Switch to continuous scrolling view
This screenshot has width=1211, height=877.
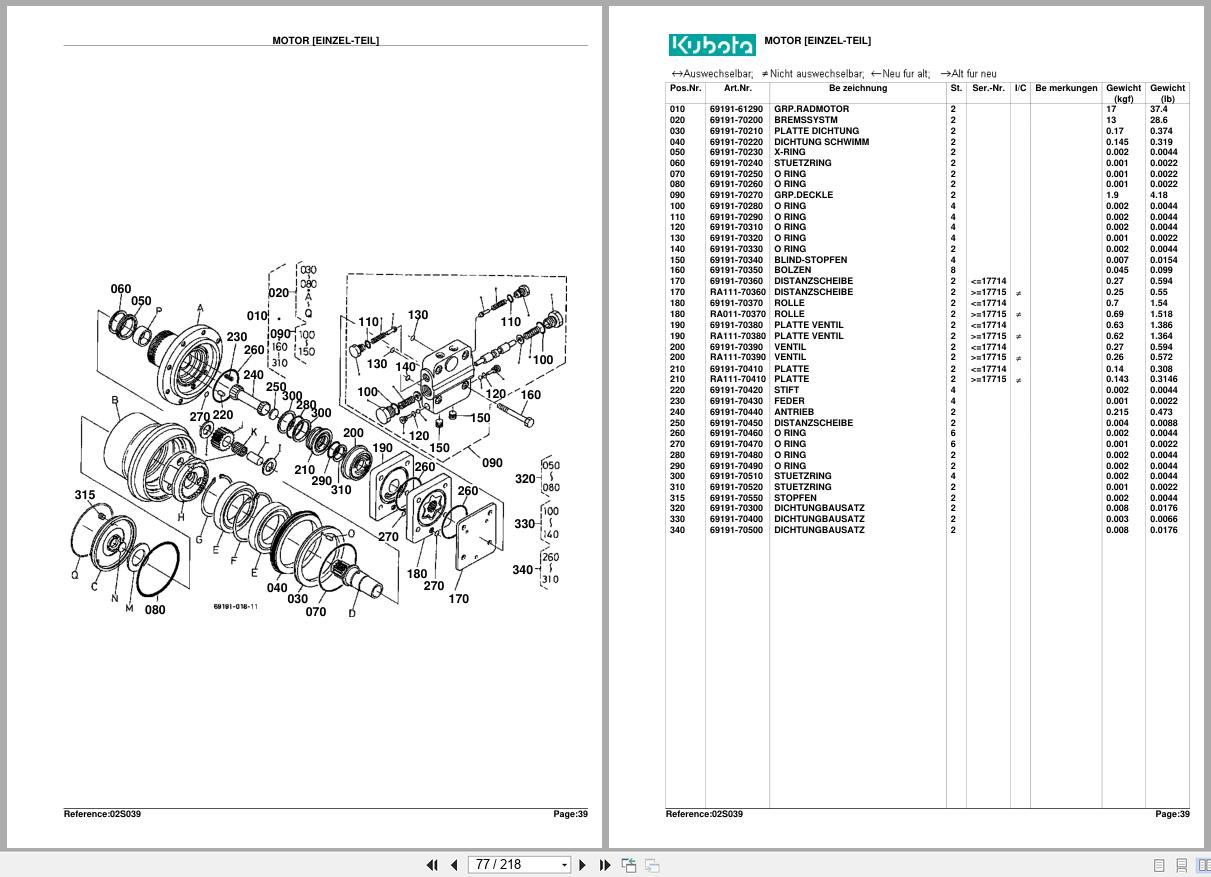pyautogui.click(x=1181, y=865)
